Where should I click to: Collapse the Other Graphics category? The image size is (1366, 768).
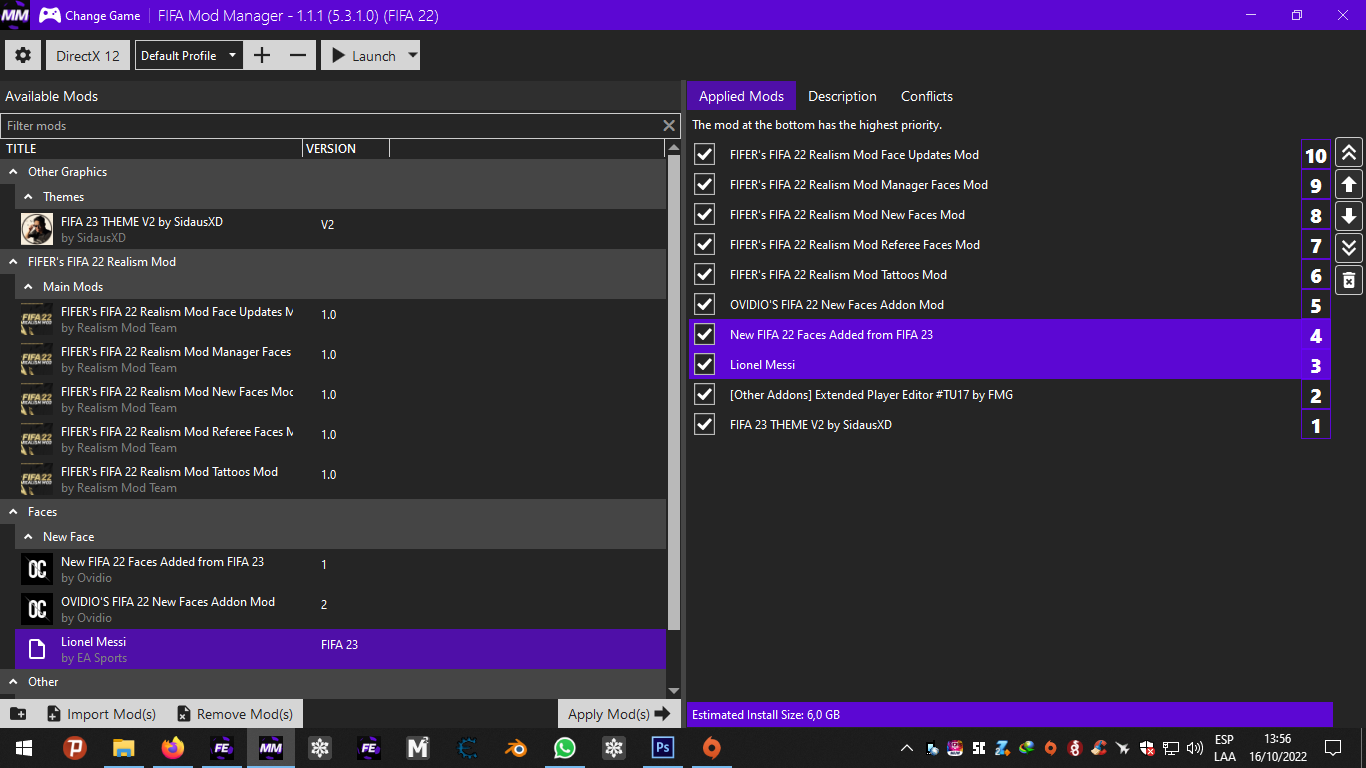point(14,172)
